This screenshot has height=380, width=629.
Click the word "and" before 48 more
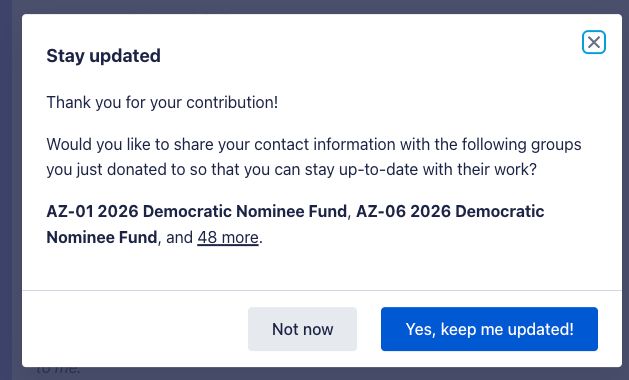point(179,237)
